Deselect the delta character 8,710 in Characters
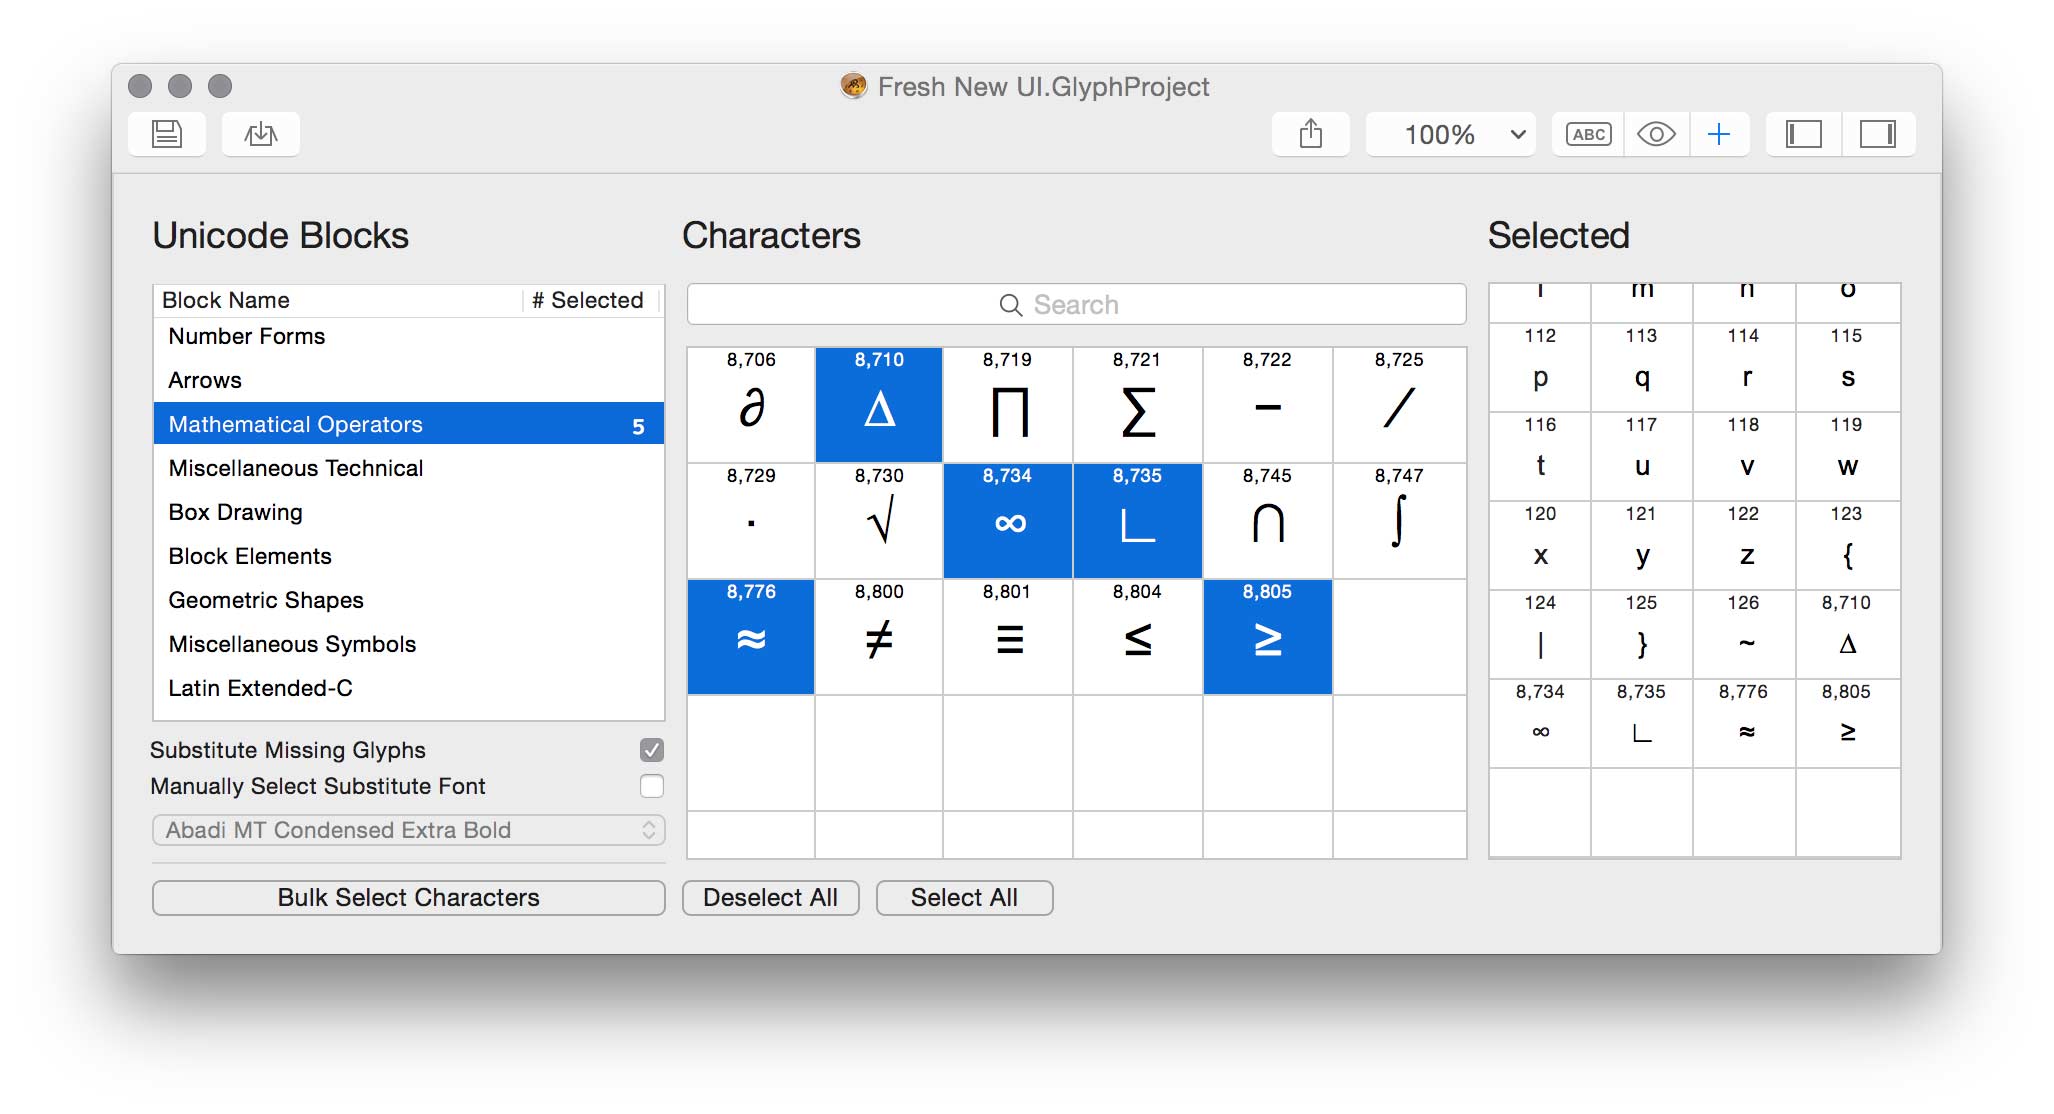This screenshot has height=1114, width=2054. (879, 405)
